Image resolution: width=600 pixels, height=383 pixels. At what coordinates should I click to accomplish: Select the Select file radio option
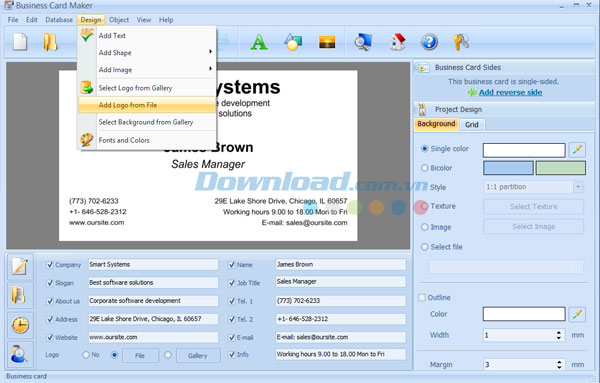pyautogui.click(x=424, y=247)
